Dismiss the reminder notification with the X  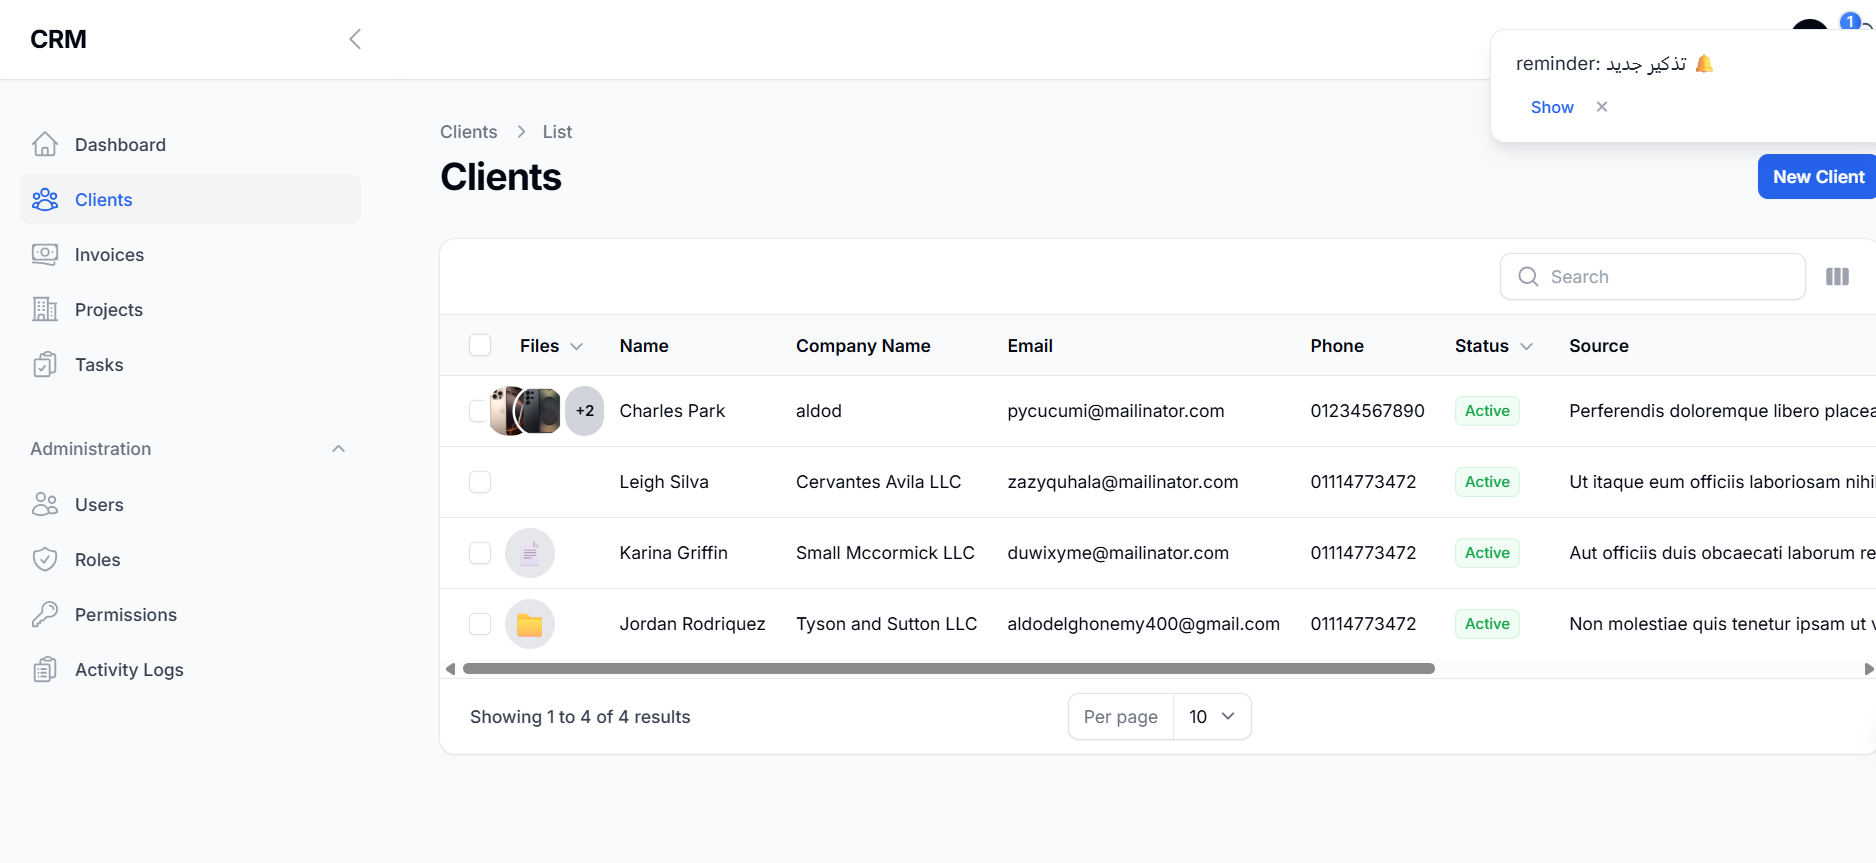pos(1602,107)
